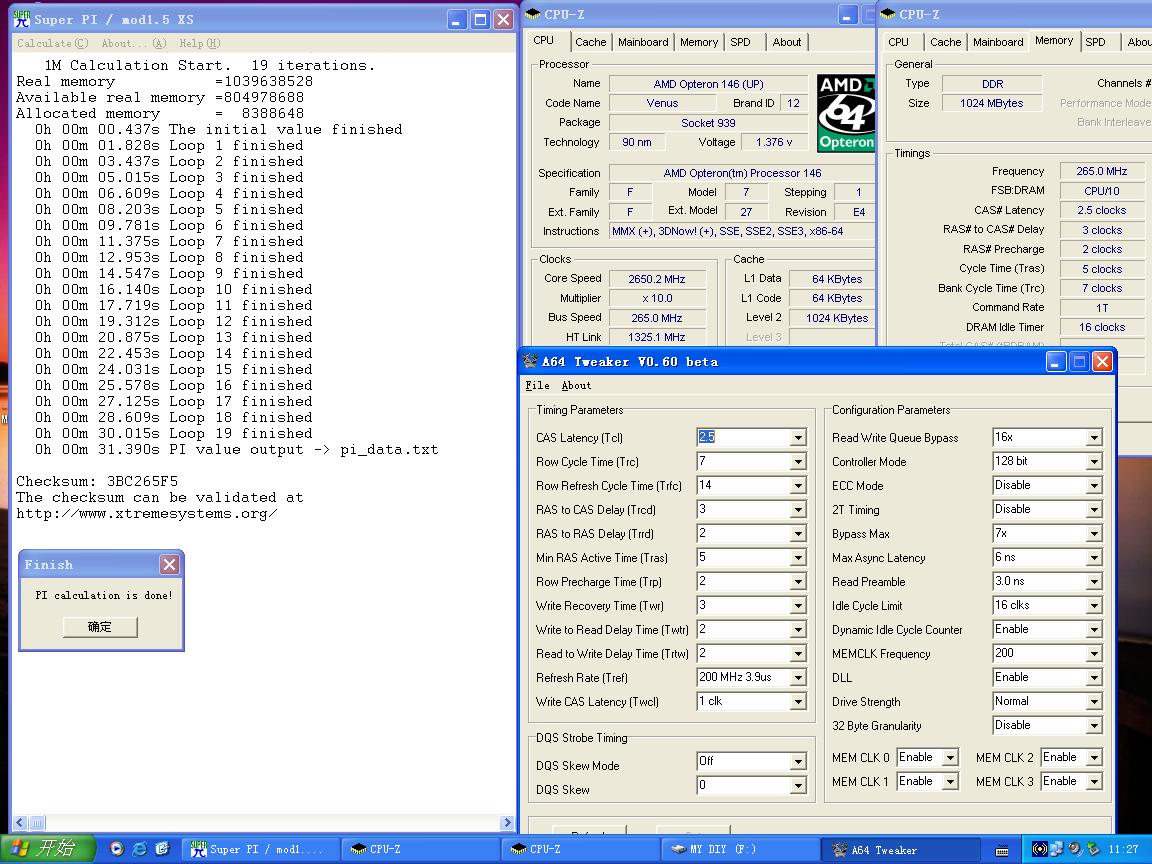The image size is (1152, 864).
Task: Open the Write CAS Latency (Twcl) dropdown
Action: pos(798,702)
